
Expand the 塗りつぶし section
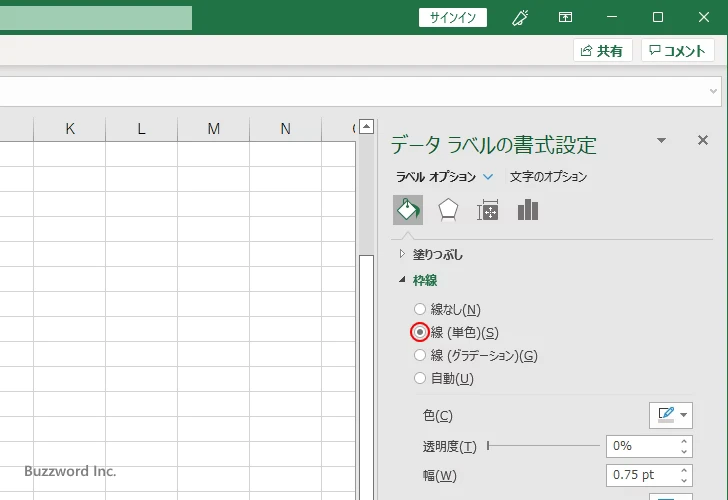[402, 254]
